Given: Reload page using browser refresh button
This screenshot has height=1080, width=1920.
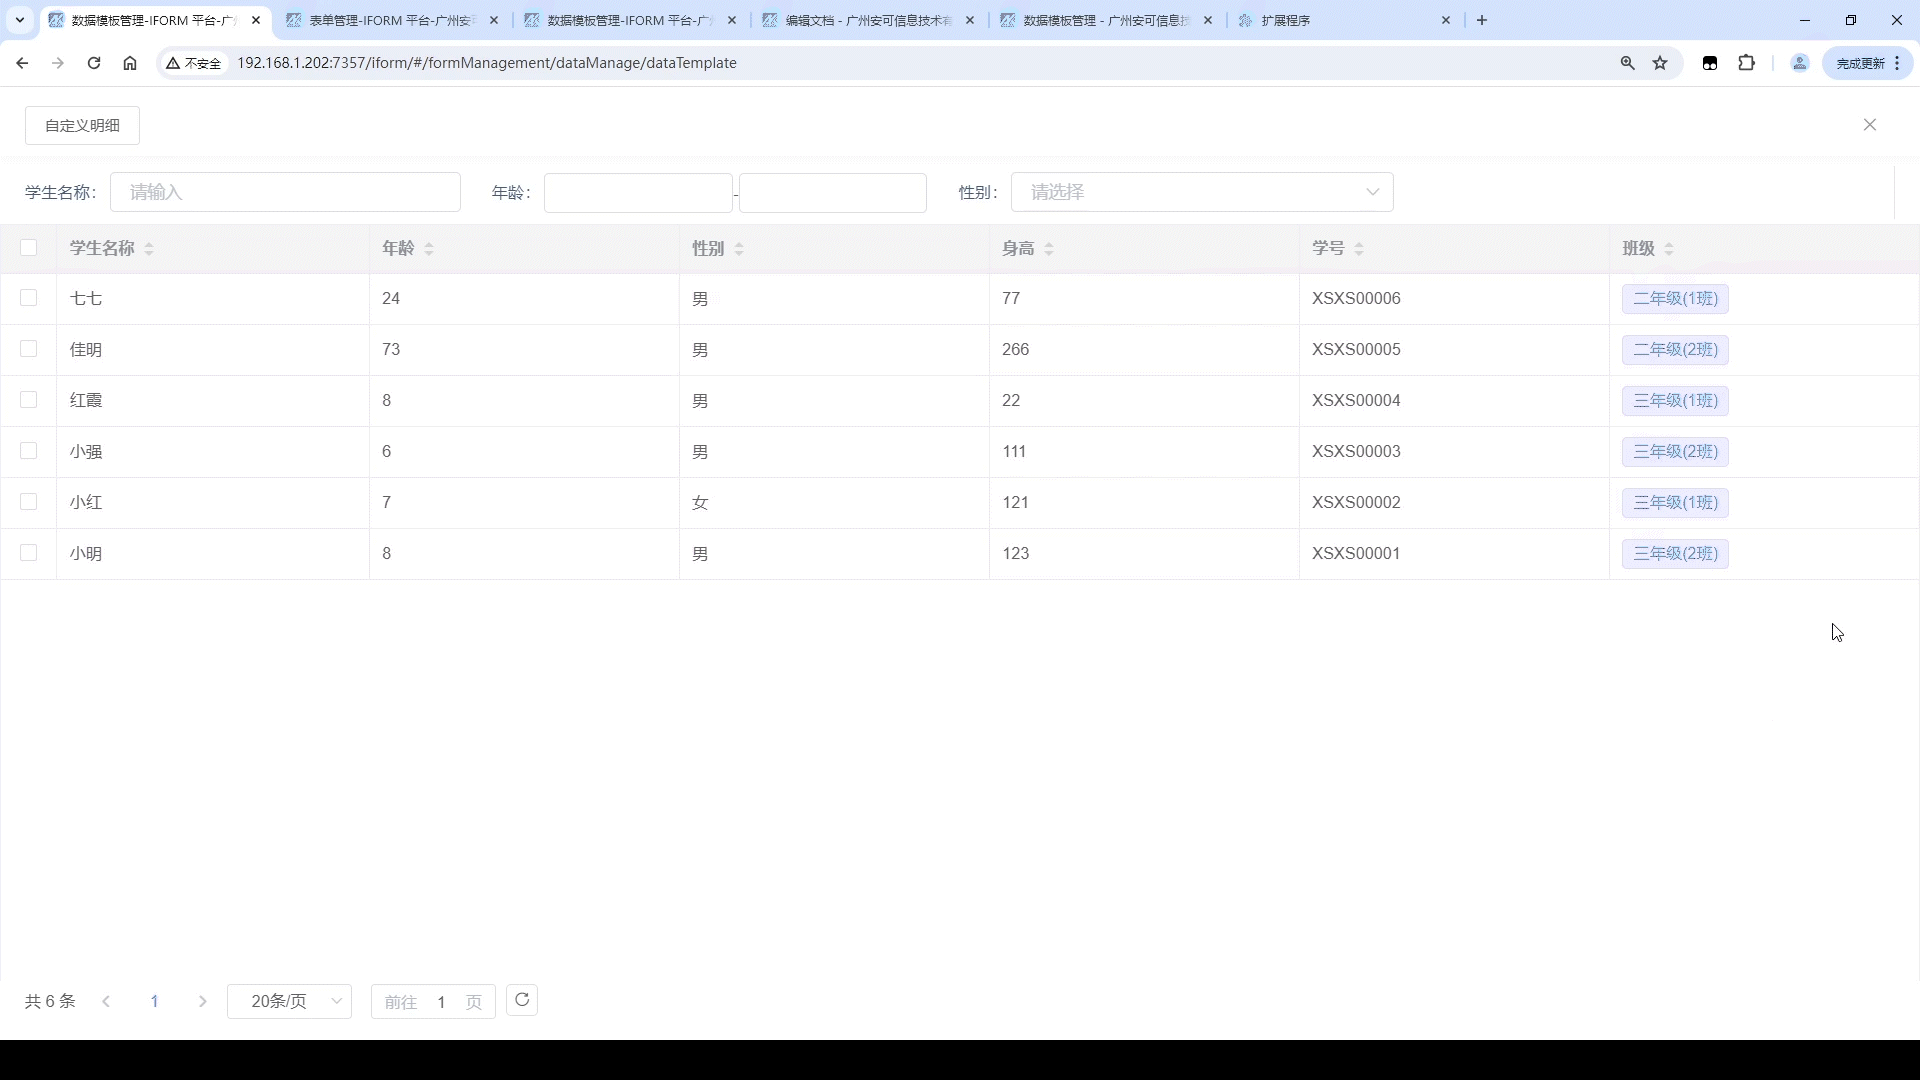Looking at the screenshot, I should [x=94, y=63].
